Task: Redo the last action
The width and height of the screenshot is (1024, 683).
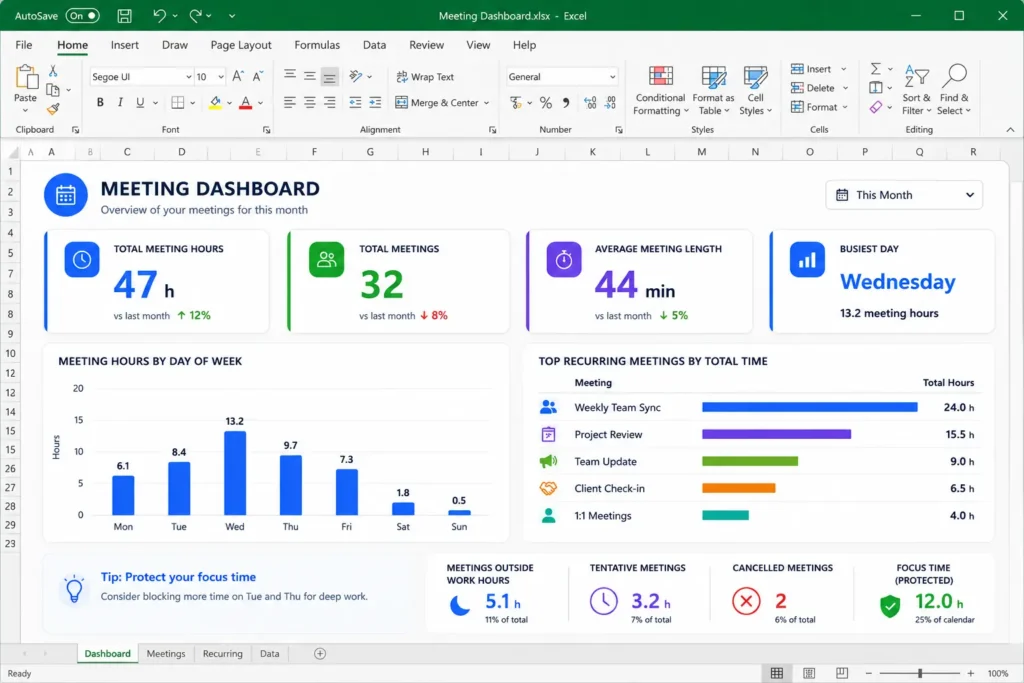Action: coord(195,16)
